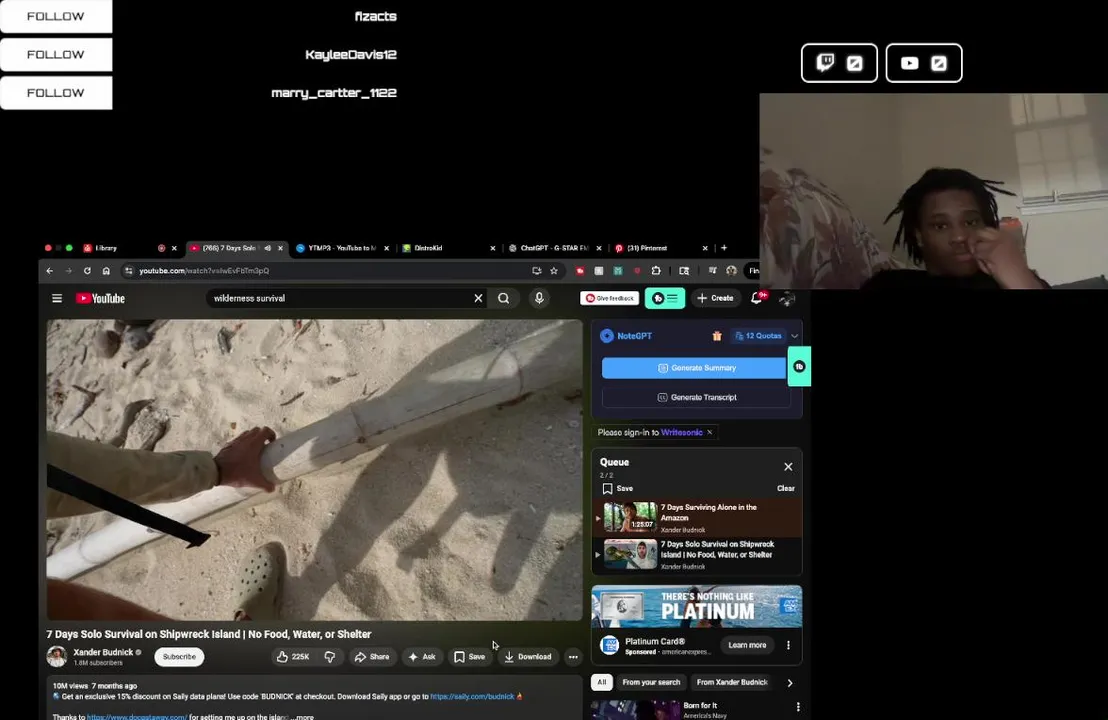The height and width of the screenshot is (720, 1108).
Task: Click the cast/install icon in address bar
Action: (536, 271)
